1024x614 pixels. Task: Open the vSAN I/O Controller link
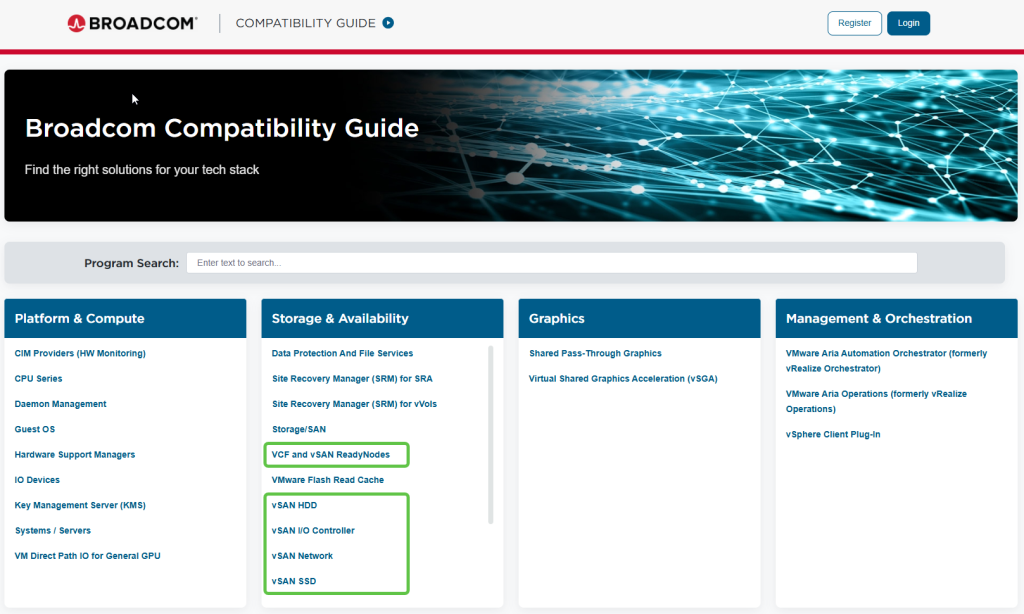313,531
